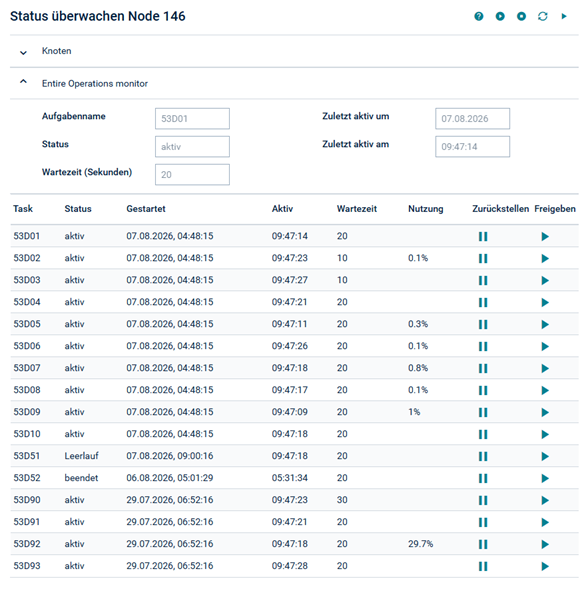
Task: Click the 07.08.2026, 09:00:16 start time
Action: tap(170, 456)
